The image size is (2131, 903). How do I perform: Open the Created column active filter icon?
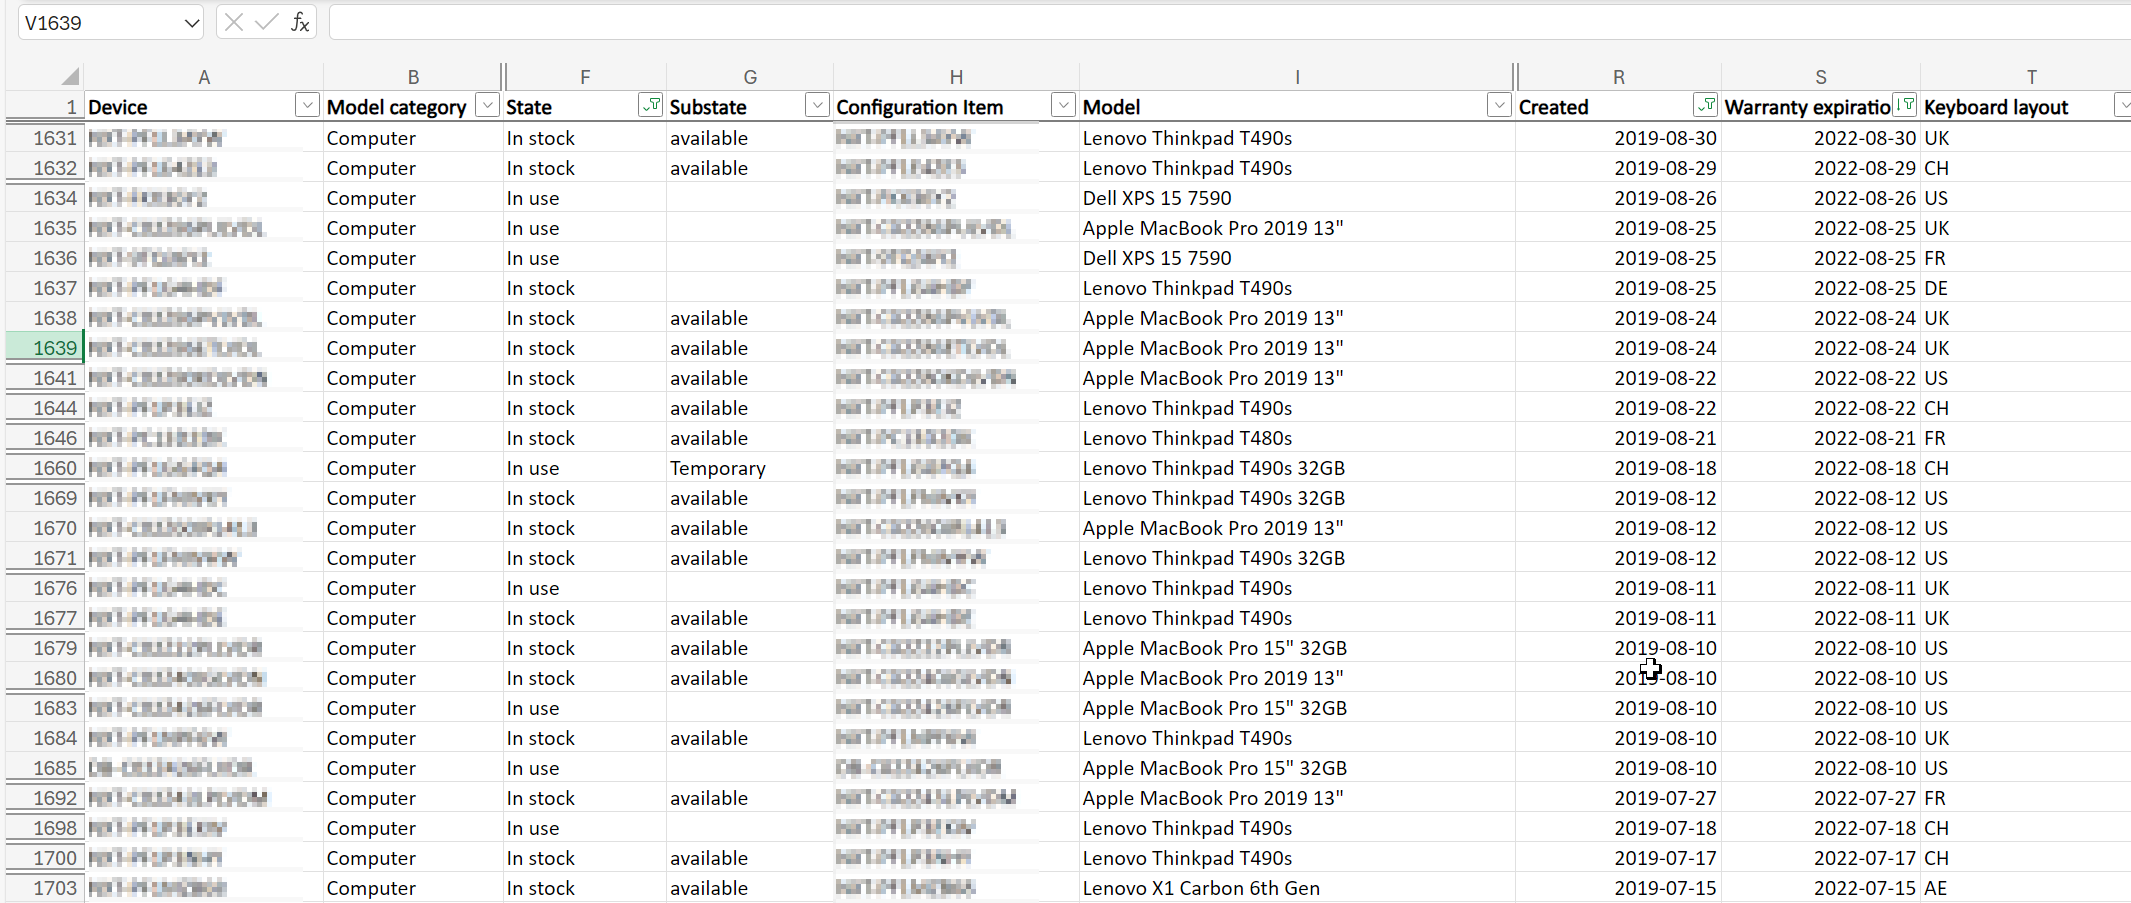pyautogui.click(x=1705, y=105)
